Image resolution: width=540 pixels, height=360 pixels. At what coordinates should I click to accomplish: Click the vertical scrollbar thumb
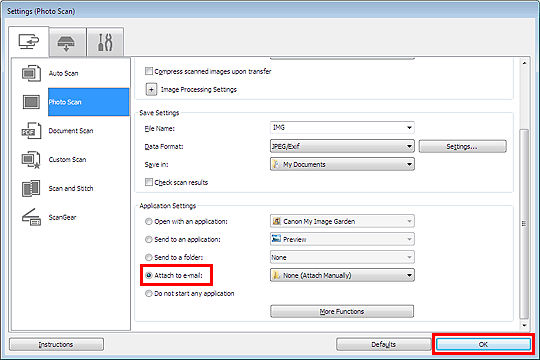coord(524,224)
